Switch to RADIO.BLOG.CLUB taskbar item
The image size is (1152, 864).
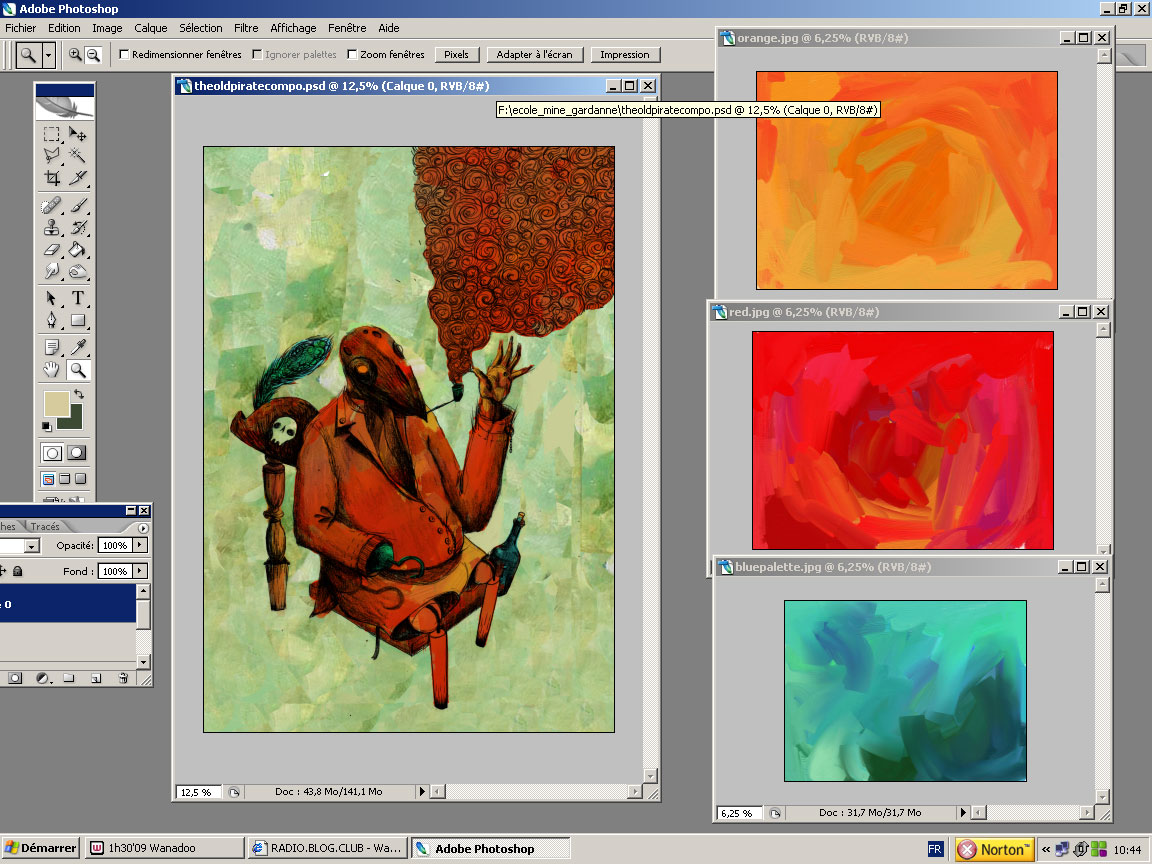click(328, 848)
